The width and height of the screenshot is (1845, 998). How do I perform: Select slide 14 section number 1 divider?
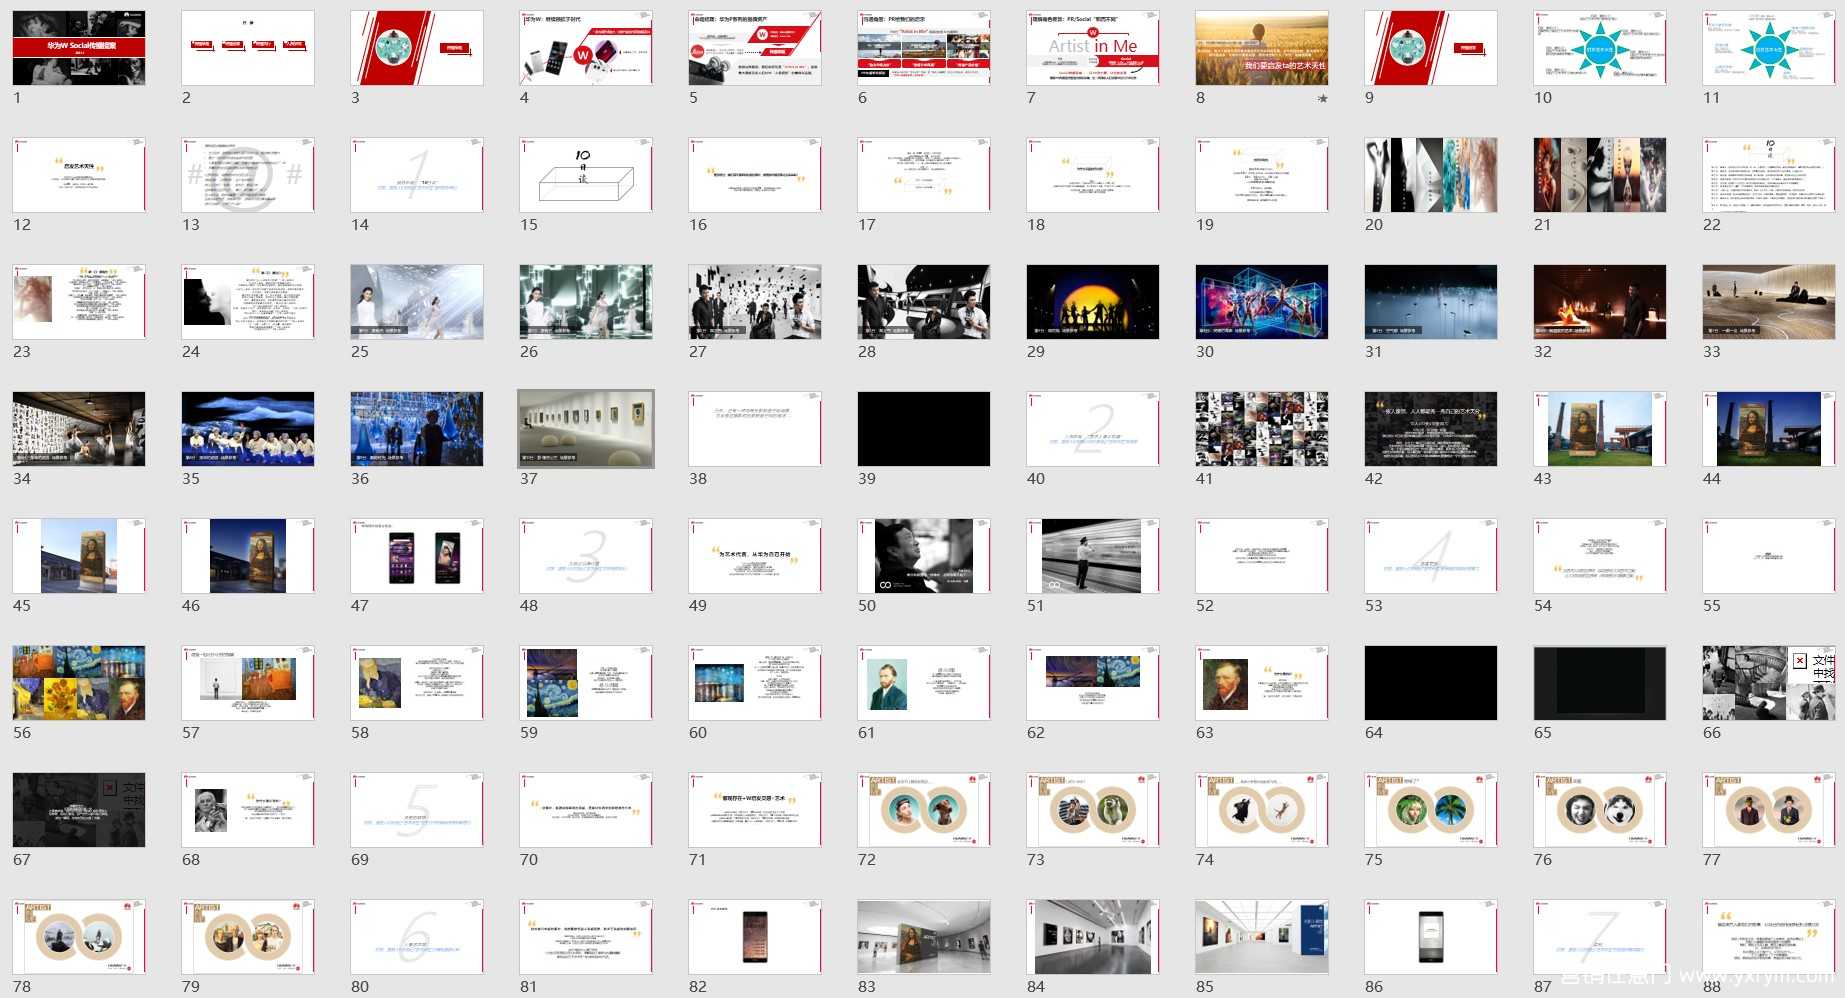tap(417, 175)
